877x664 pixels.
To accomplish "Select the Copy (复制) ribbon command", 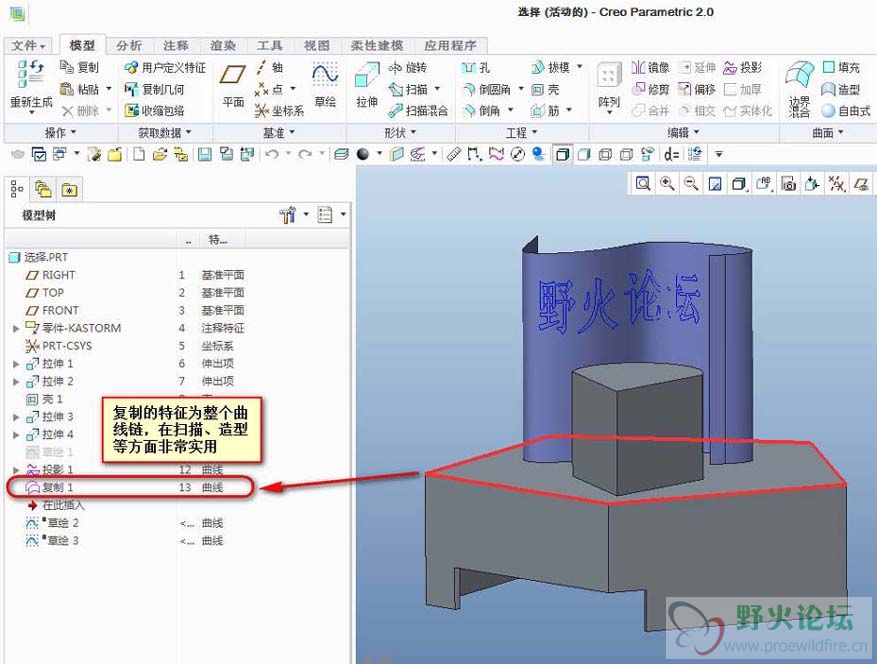I will [79, 68].
